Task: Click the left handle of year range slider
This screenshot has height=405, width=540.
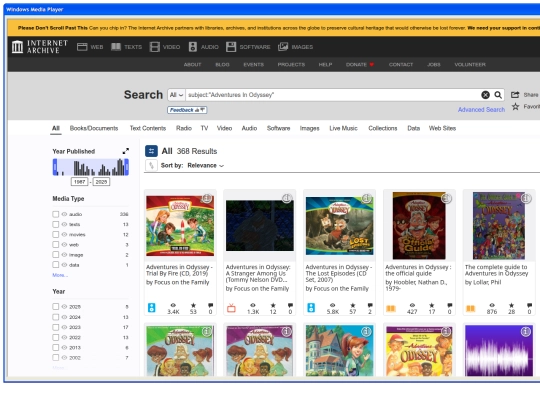Action: tap(55, 167)
